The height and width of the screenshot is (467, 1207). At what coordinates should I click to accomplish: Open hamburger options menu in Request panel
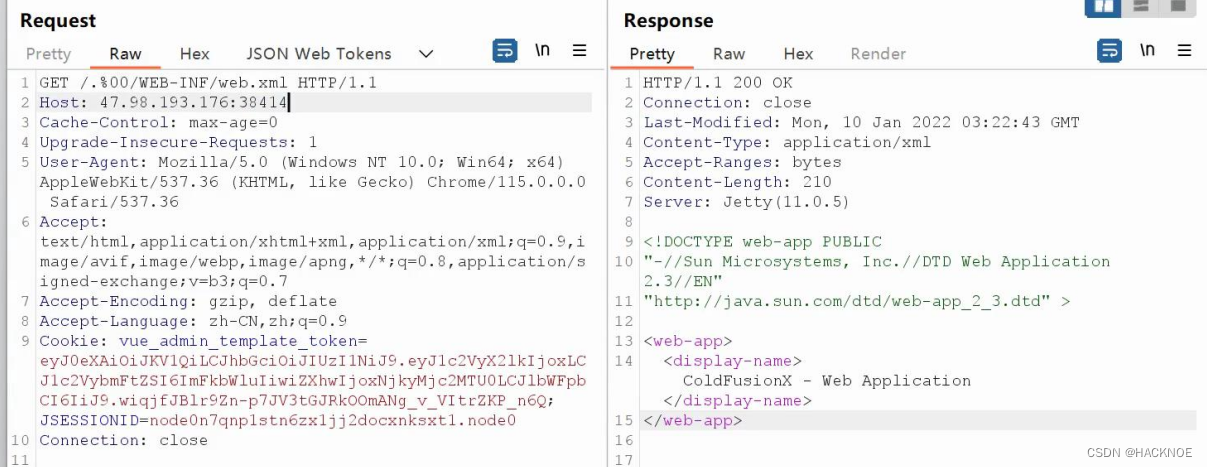pyautogui.click(x=580, y=50)
